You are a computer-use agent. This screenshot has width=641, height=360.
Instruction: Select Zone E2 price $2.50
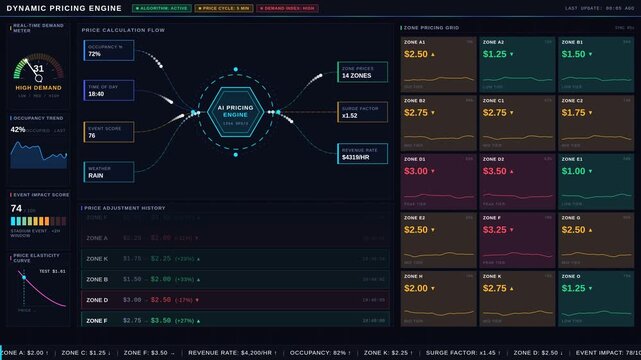[416, 230]
